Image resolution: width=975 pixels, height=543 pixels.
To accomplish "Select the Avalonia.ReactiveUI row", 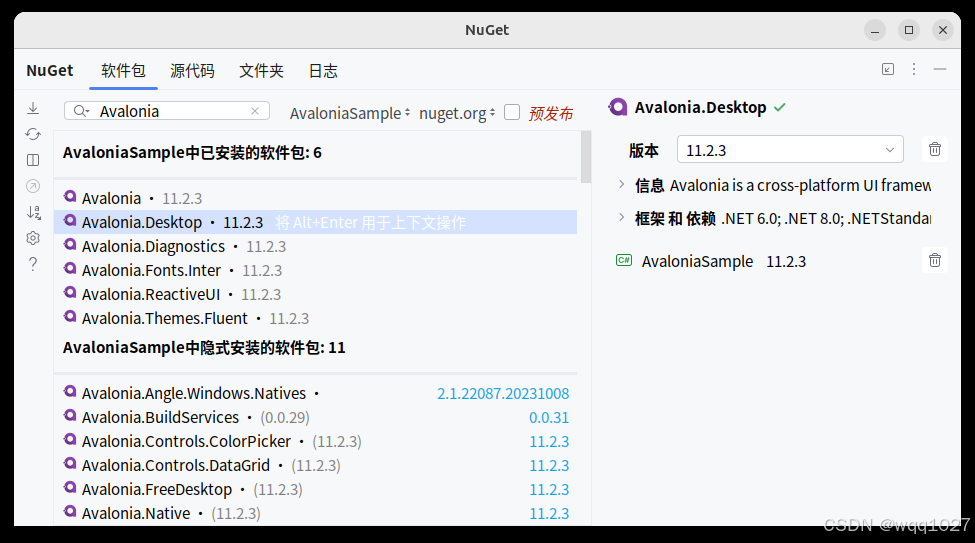I will pos(315,294).
